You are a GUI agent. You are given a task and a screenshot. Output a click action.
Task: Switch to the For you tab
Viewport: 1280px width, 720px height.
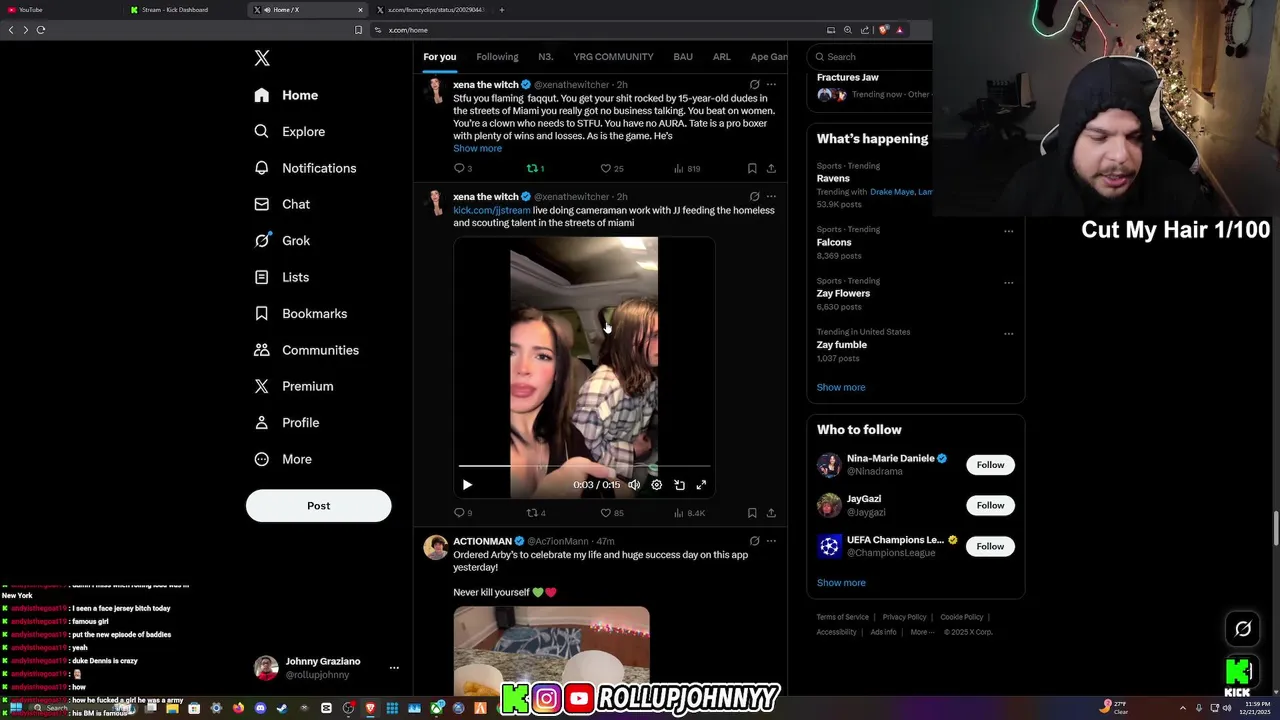439,57
